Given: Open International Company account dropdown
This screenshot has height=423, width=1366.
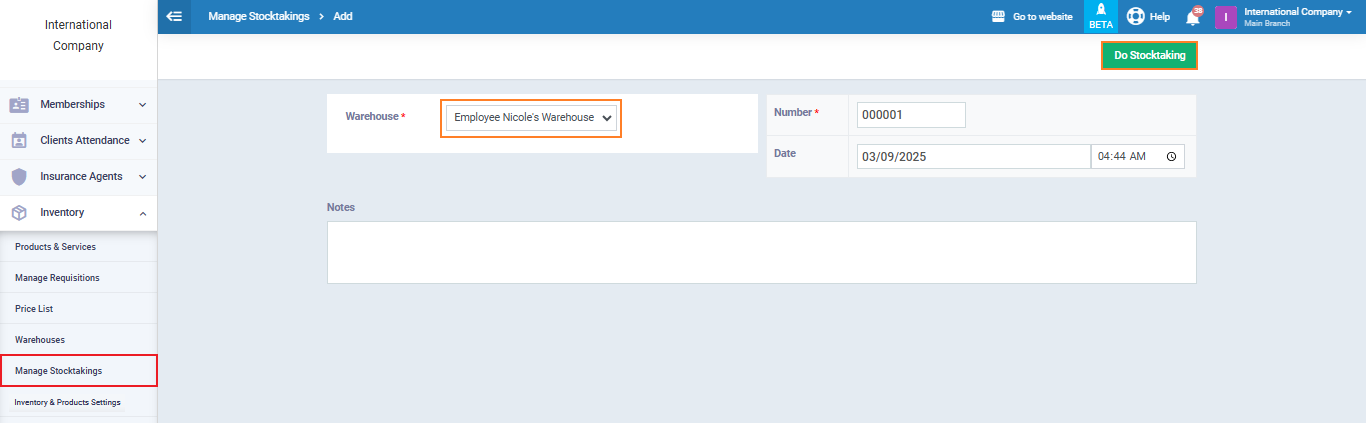Looking at the screenshot, I should point(1297,17).
